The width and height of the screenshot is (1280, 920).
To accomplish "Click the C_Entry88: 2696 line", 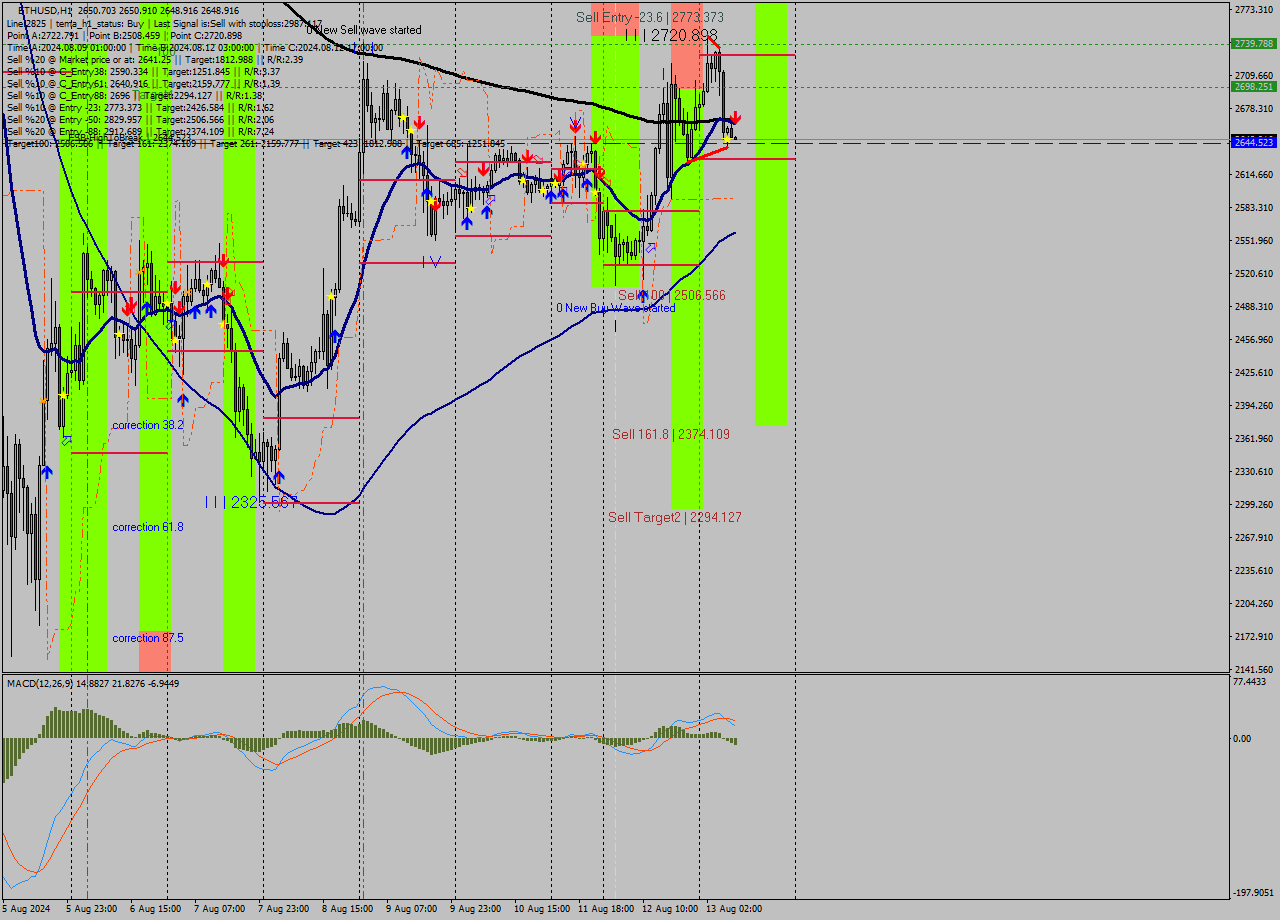I will [x=134, y=95].
